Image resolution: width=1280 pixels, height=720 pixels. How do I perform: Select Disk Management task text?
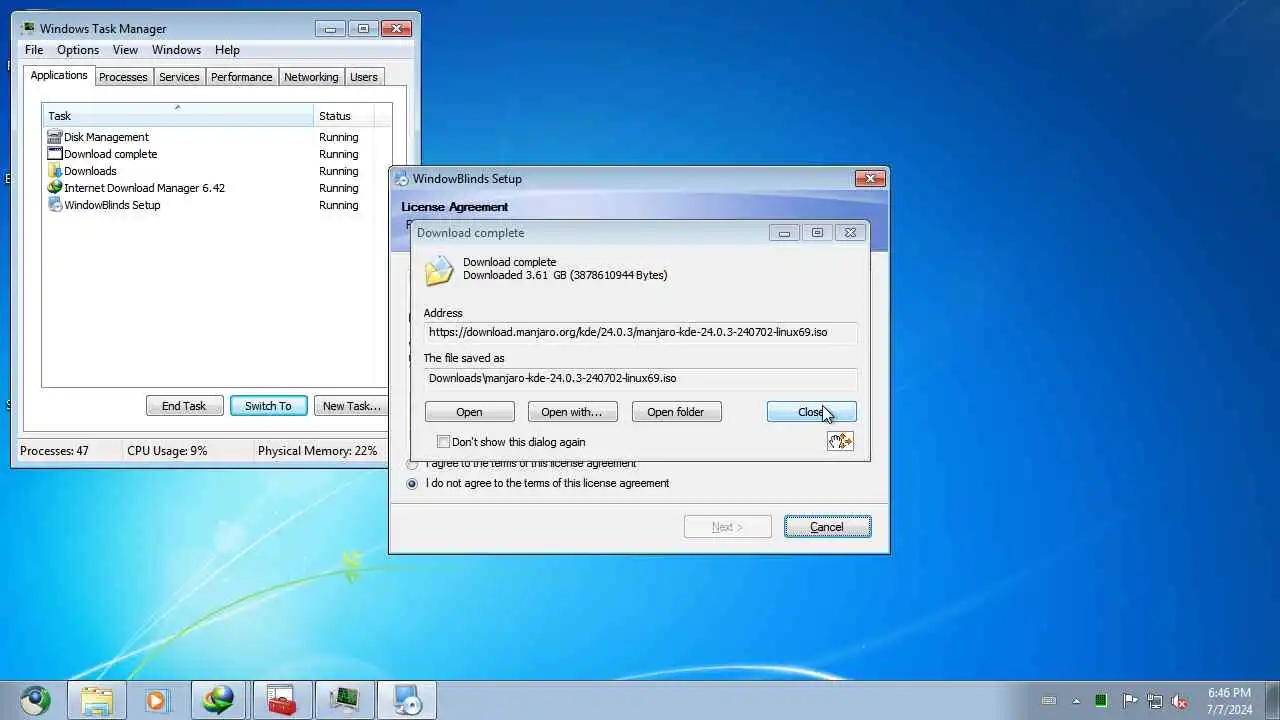tap(106, 137)
